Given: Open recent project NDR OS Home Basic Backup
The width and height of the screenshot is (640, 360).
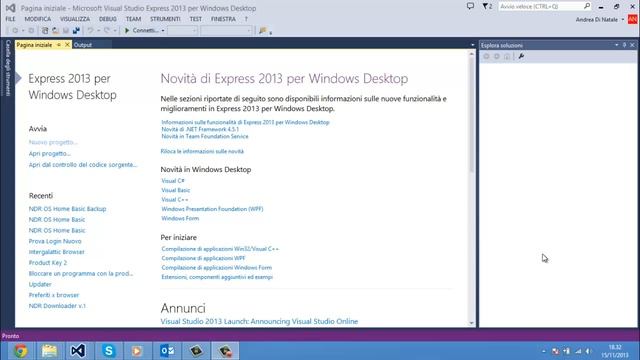Looking at the screenshot, I should (x=67, y=209).
